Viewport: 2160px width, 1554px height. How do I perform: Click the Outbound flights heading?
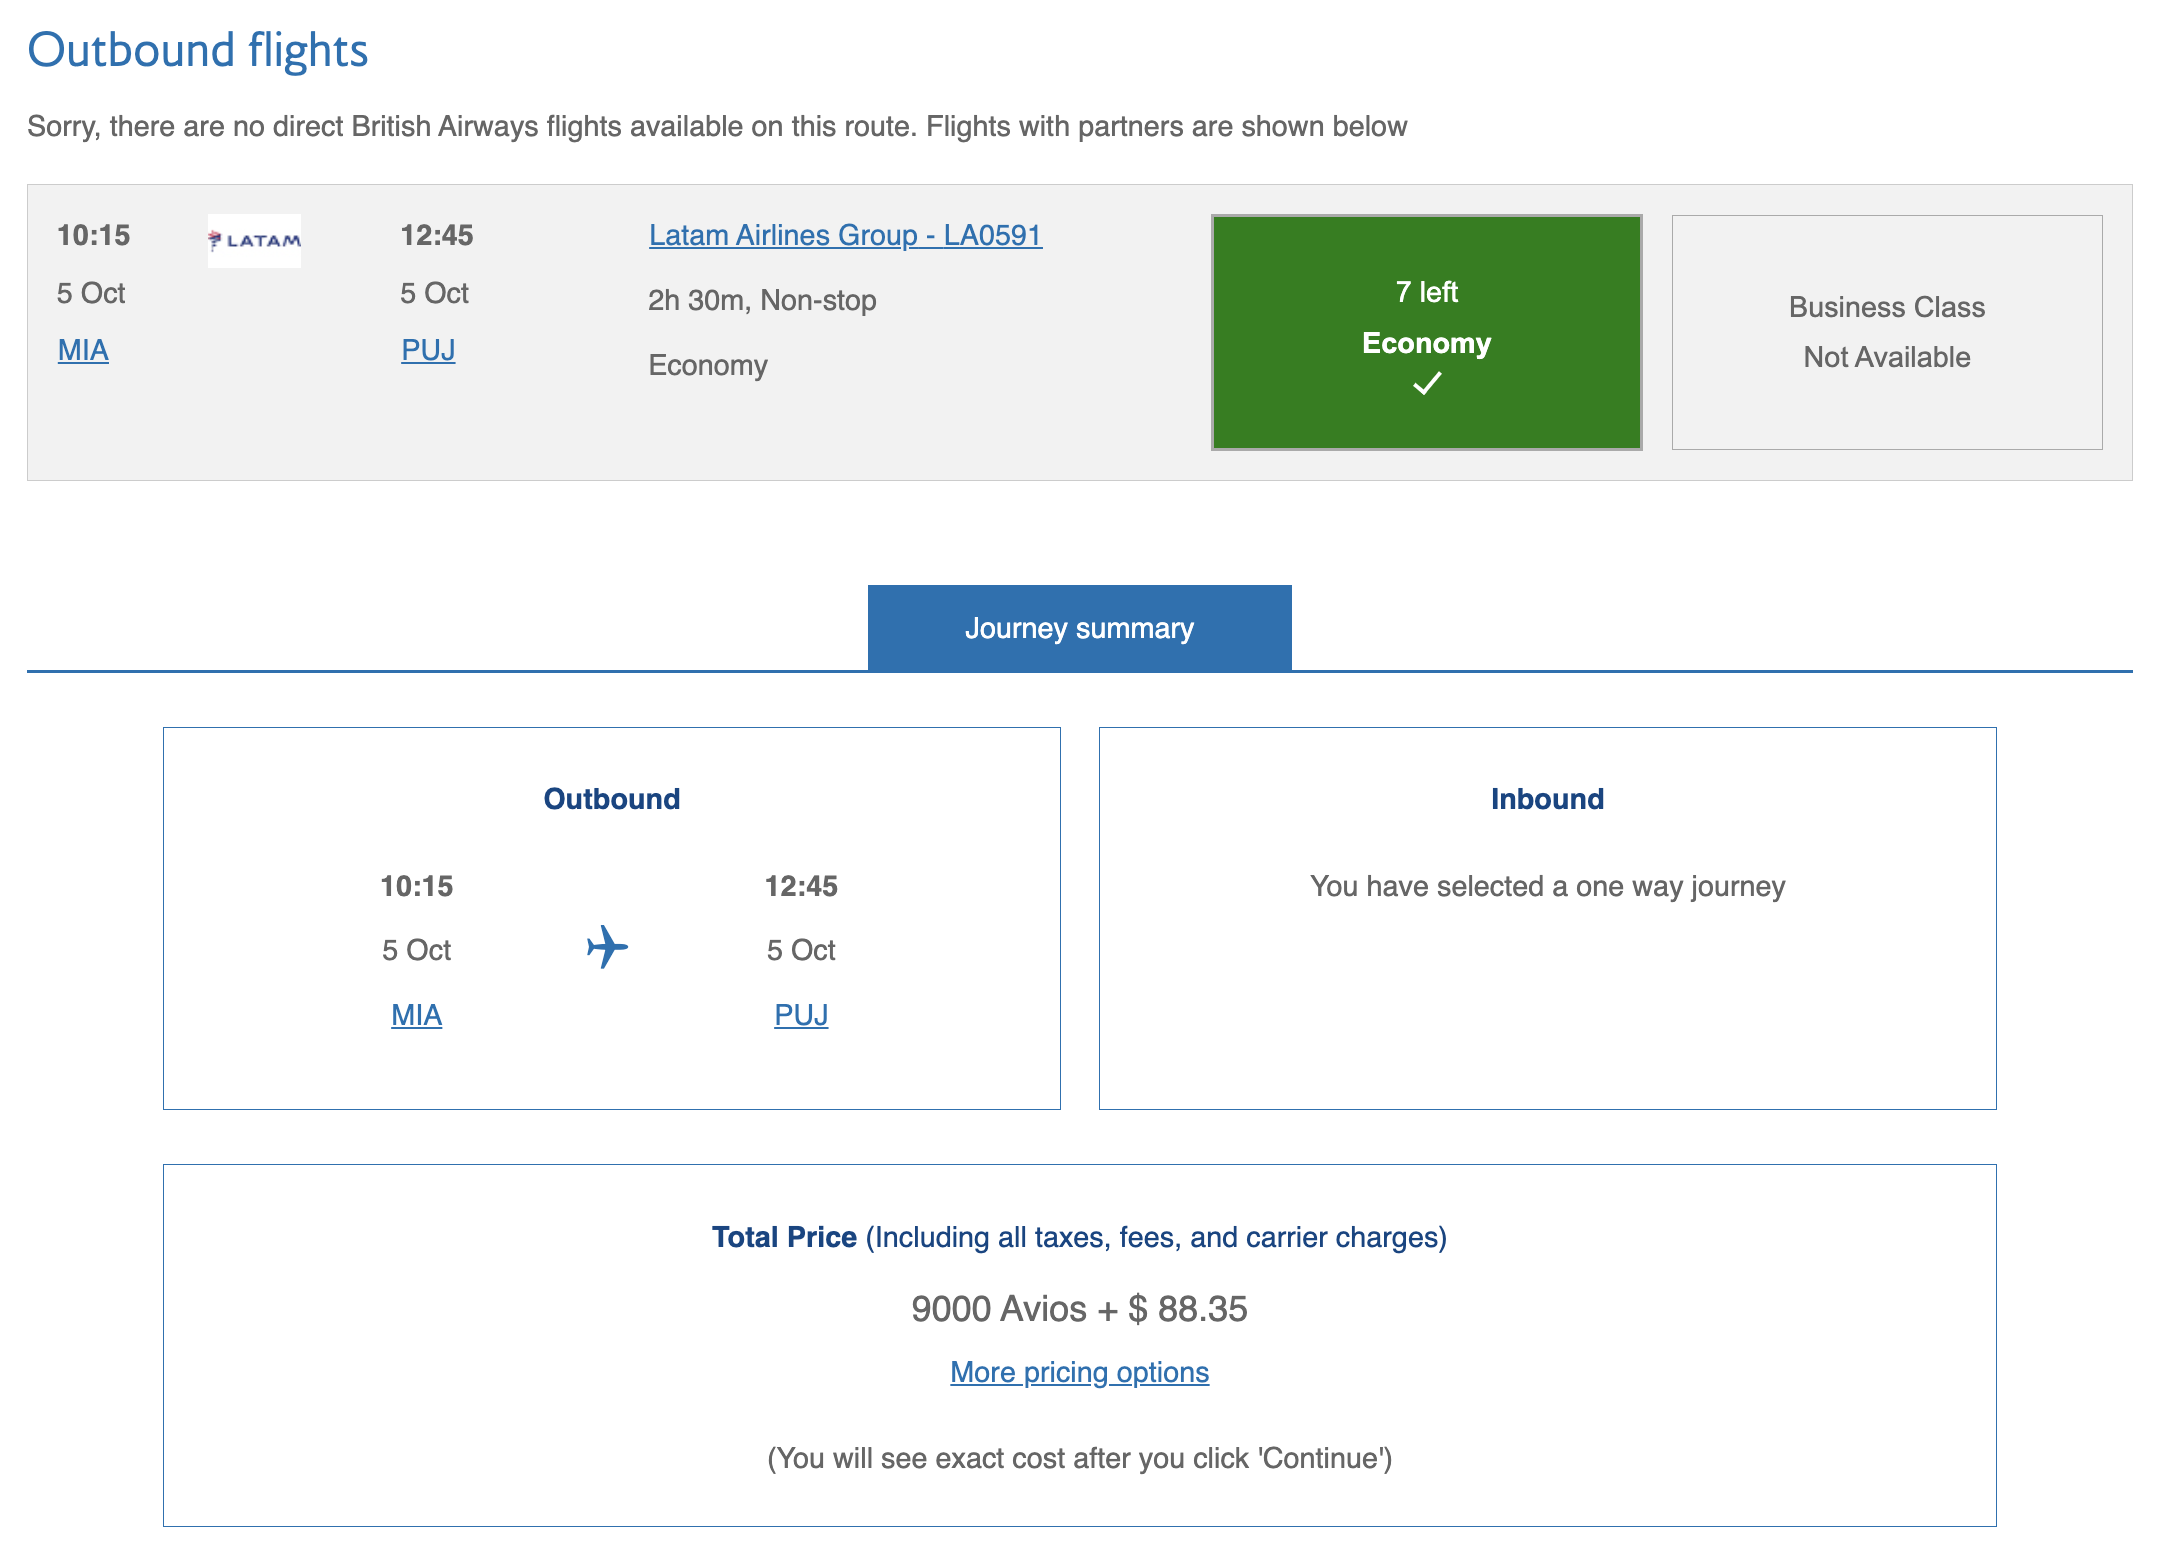[198, 50]
